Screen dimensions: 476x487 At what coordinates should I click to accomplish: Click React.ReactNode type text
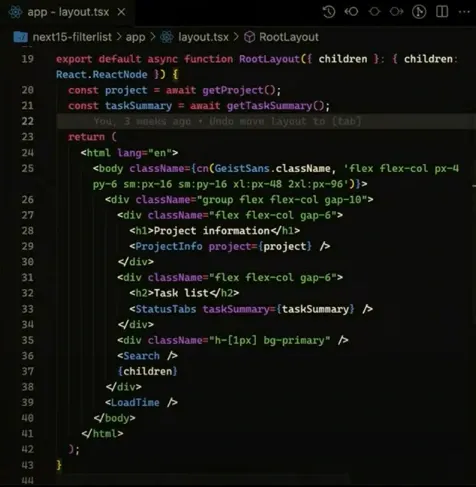click(101, 74)
